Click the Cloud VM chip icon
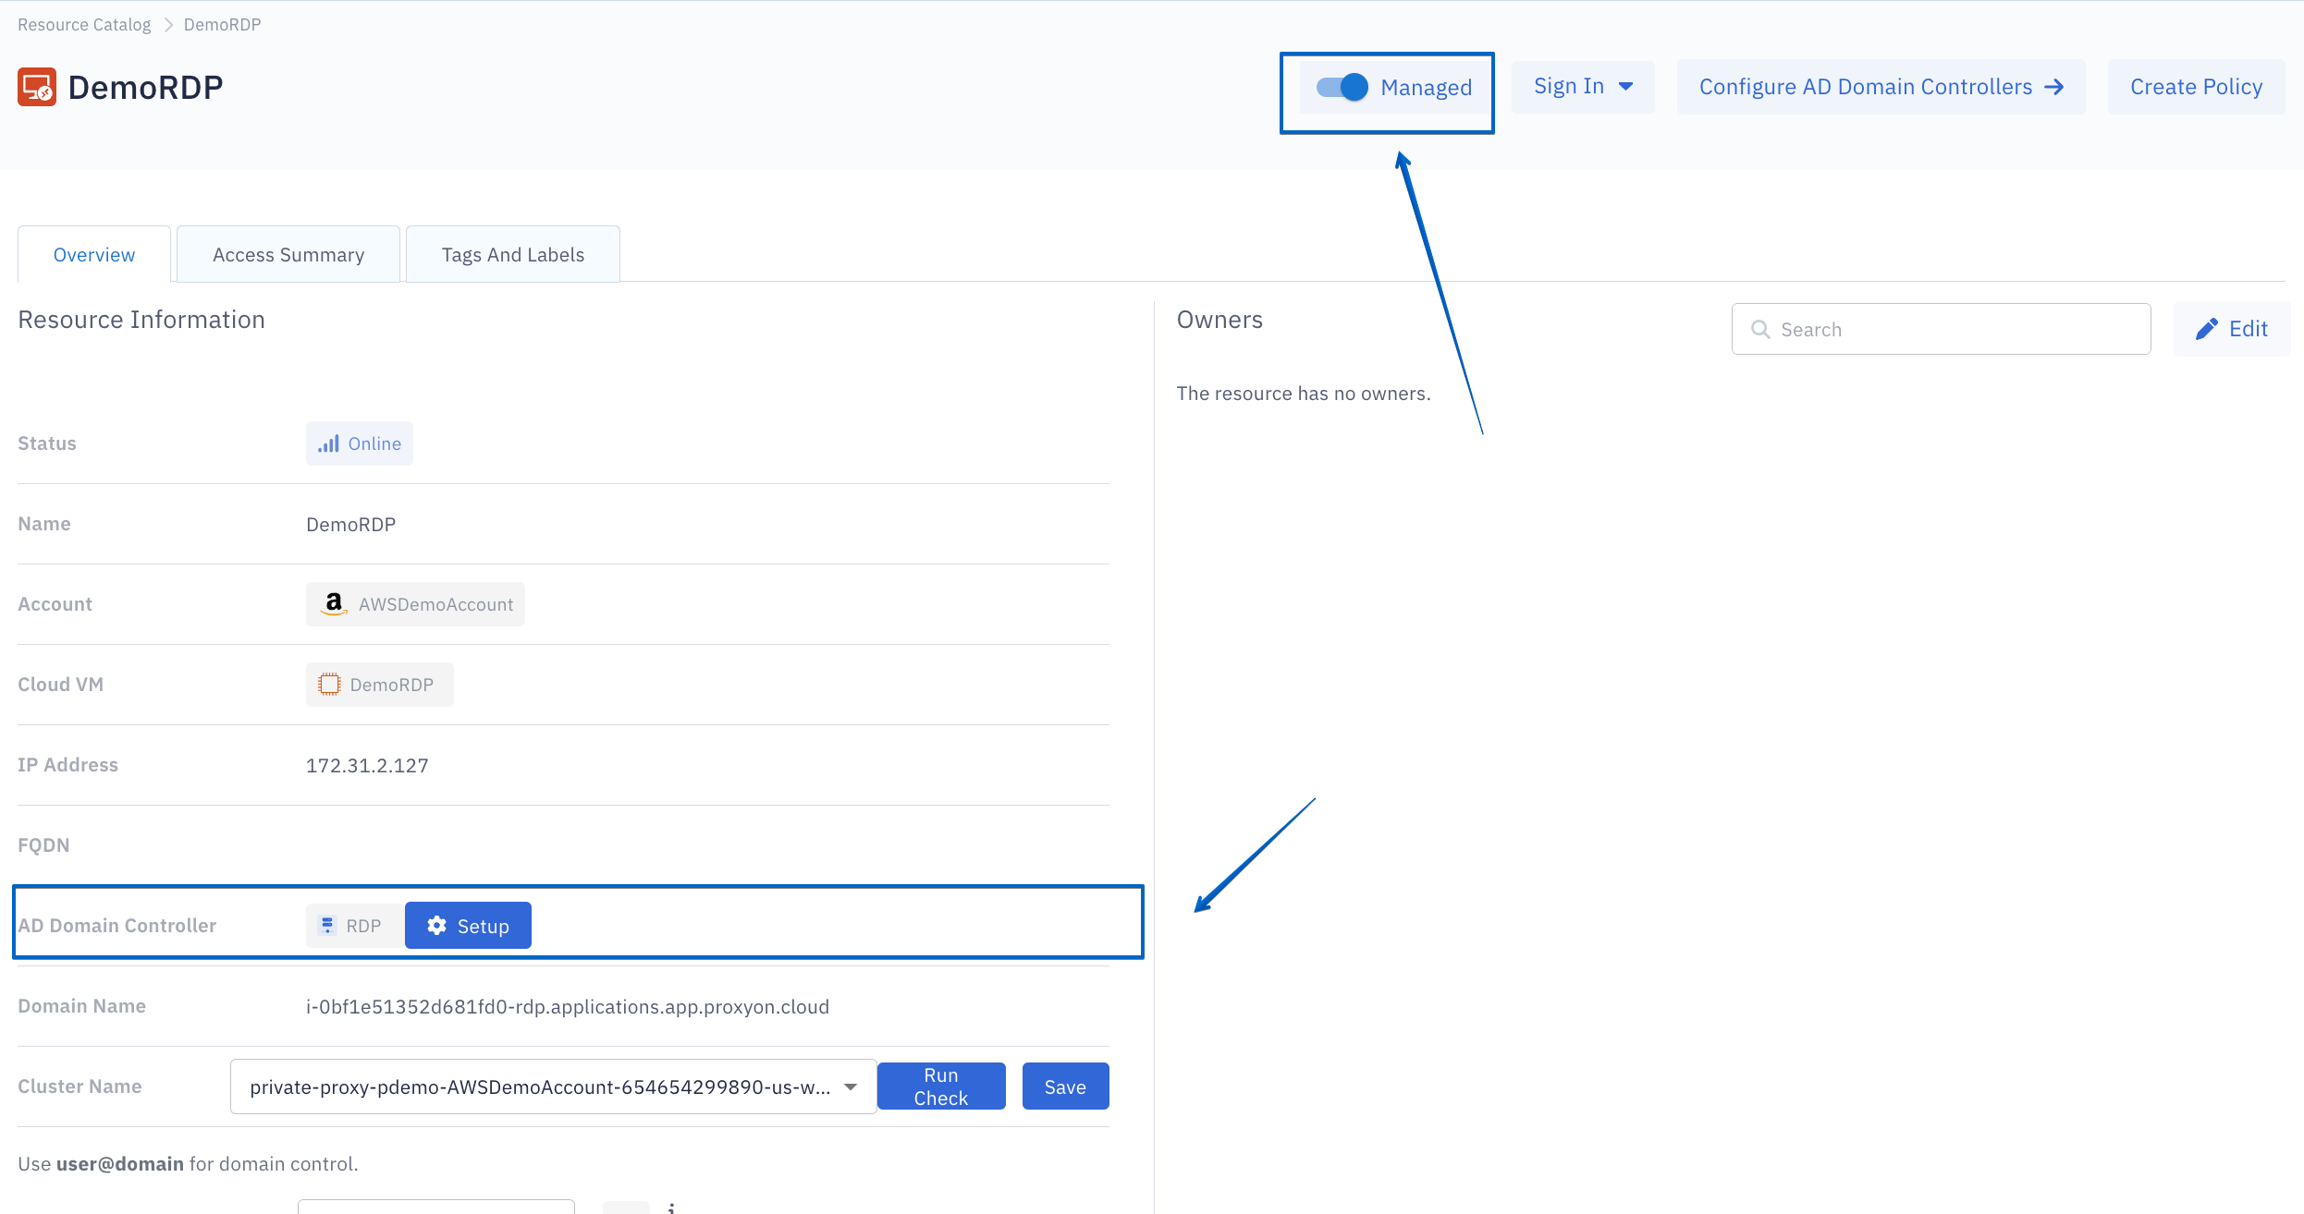The height and width of the screenshot is (1214, 2304). (329, 685)
